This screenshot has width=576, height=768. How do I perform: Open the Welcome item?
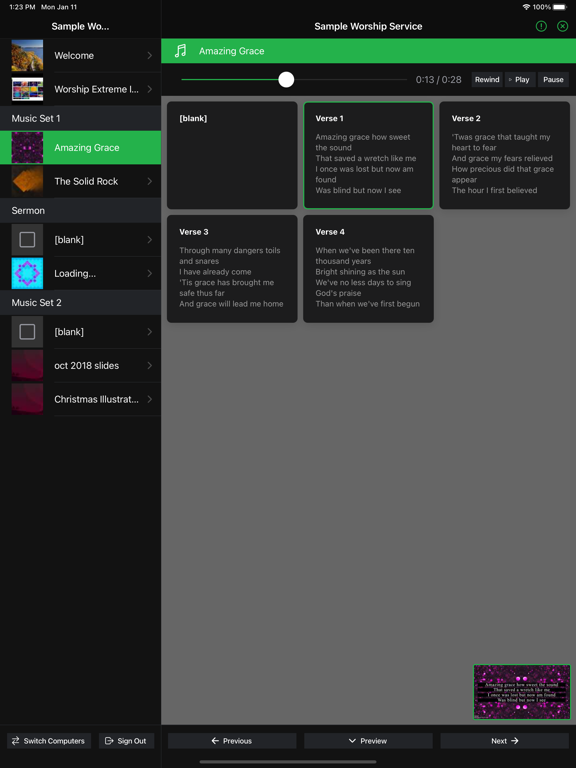(80, 55)
